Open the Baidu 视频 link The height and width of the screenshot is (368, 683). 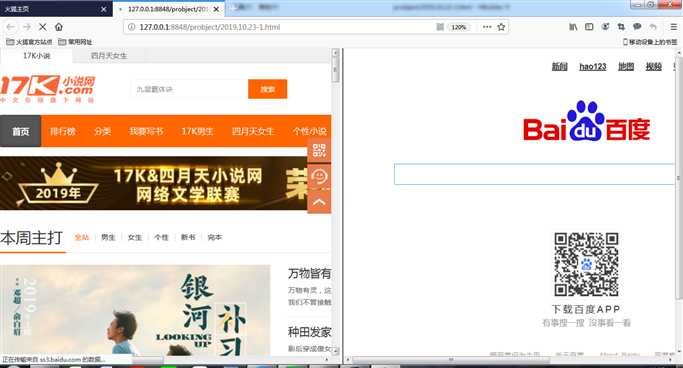click(653, 67)
